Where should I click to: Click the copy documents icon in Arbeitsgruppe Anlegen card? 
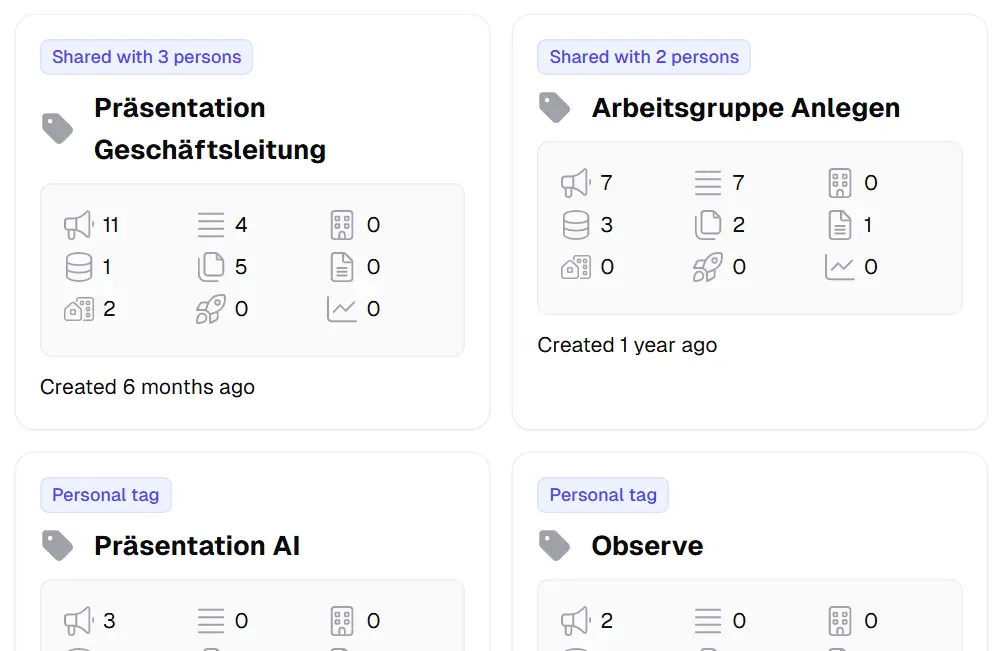[708, 225]
